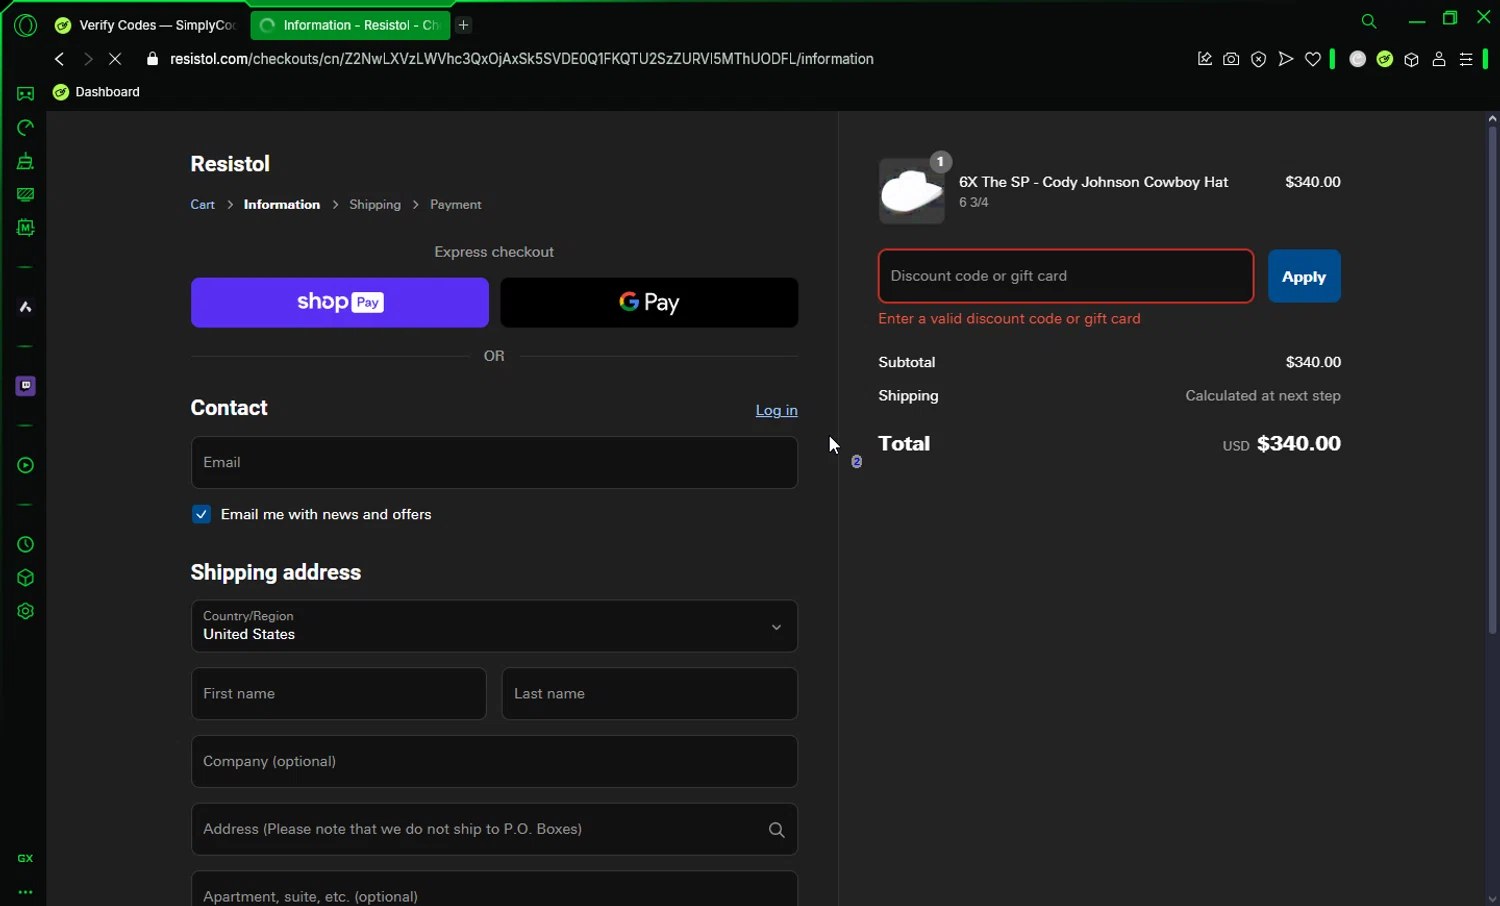This screenshot has width=1500, height=906.
Task: Click the Resistol store name
Action: pyautogui.click(x=230, y=164)
